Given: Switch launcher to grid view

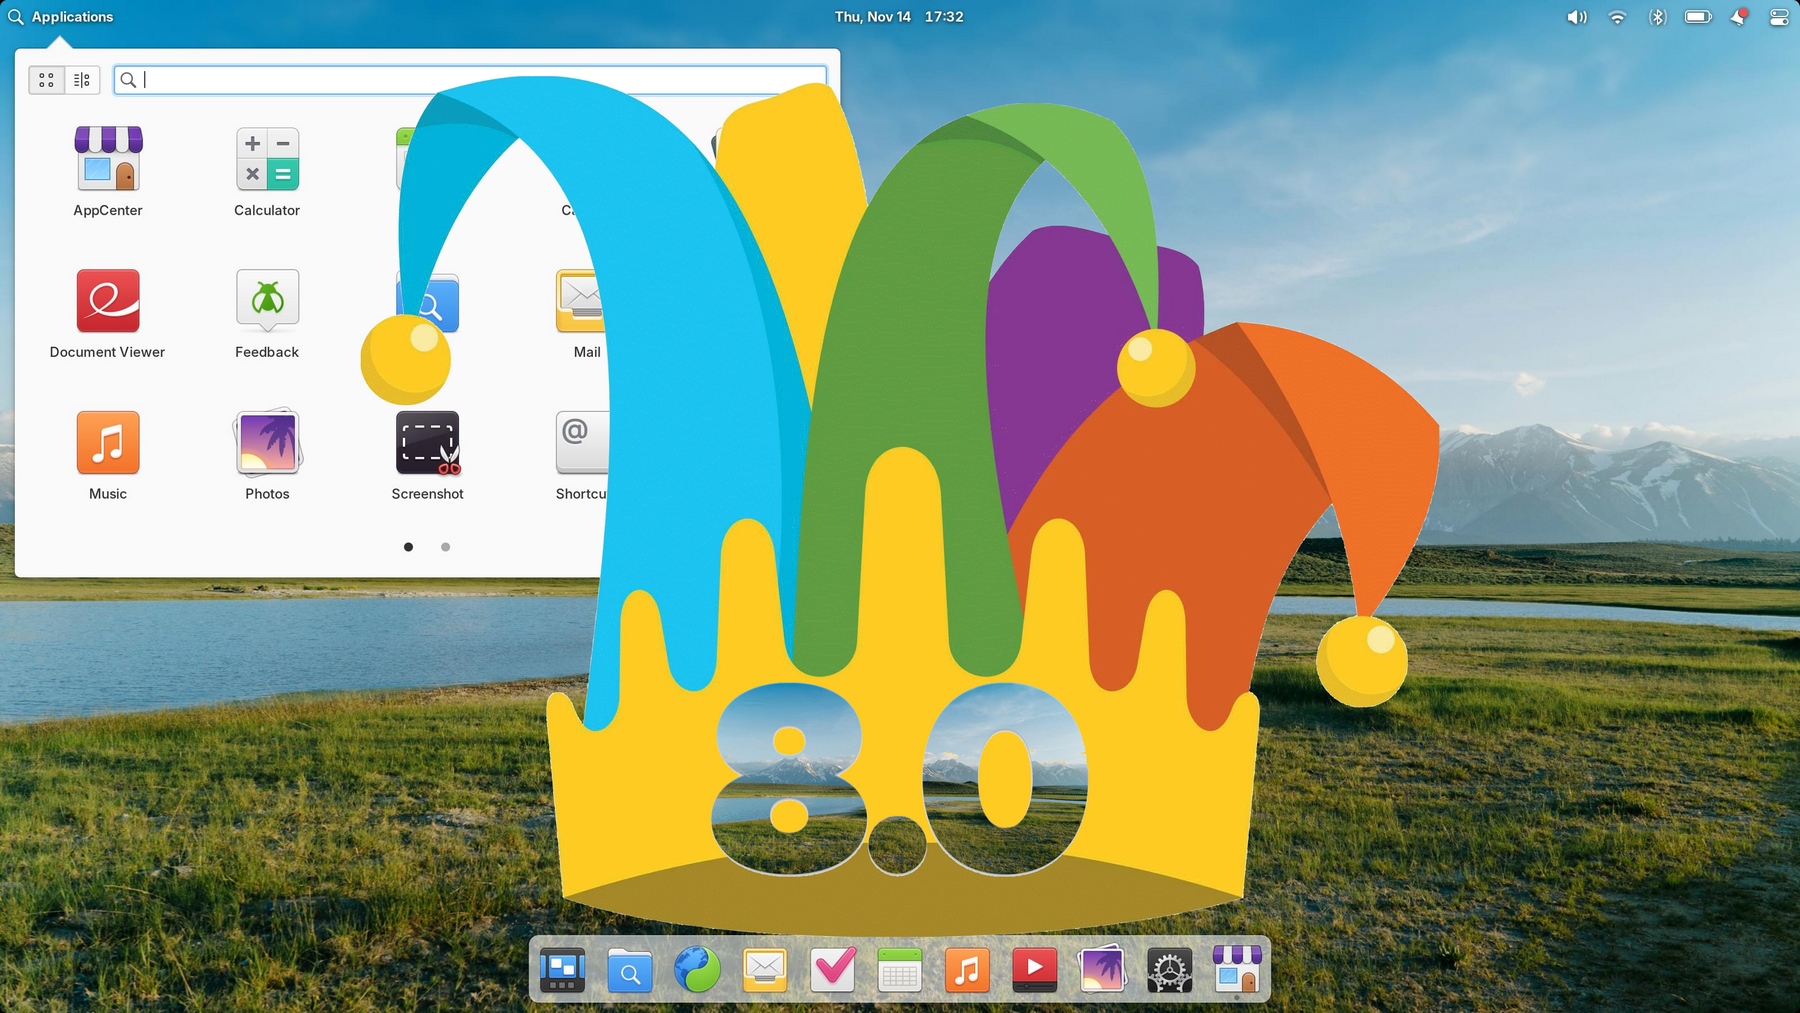Looking at the screenshot, I should coord(47,80).
